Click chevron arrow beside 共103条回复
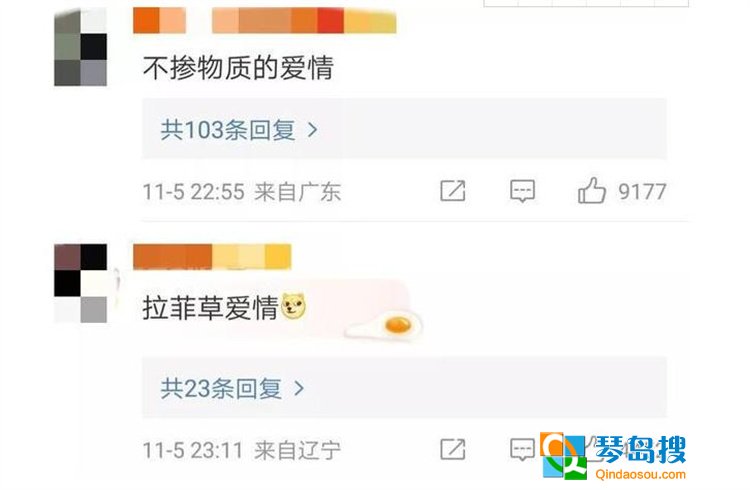Viewport: 750px width, 490px height. tap(312, 130)
